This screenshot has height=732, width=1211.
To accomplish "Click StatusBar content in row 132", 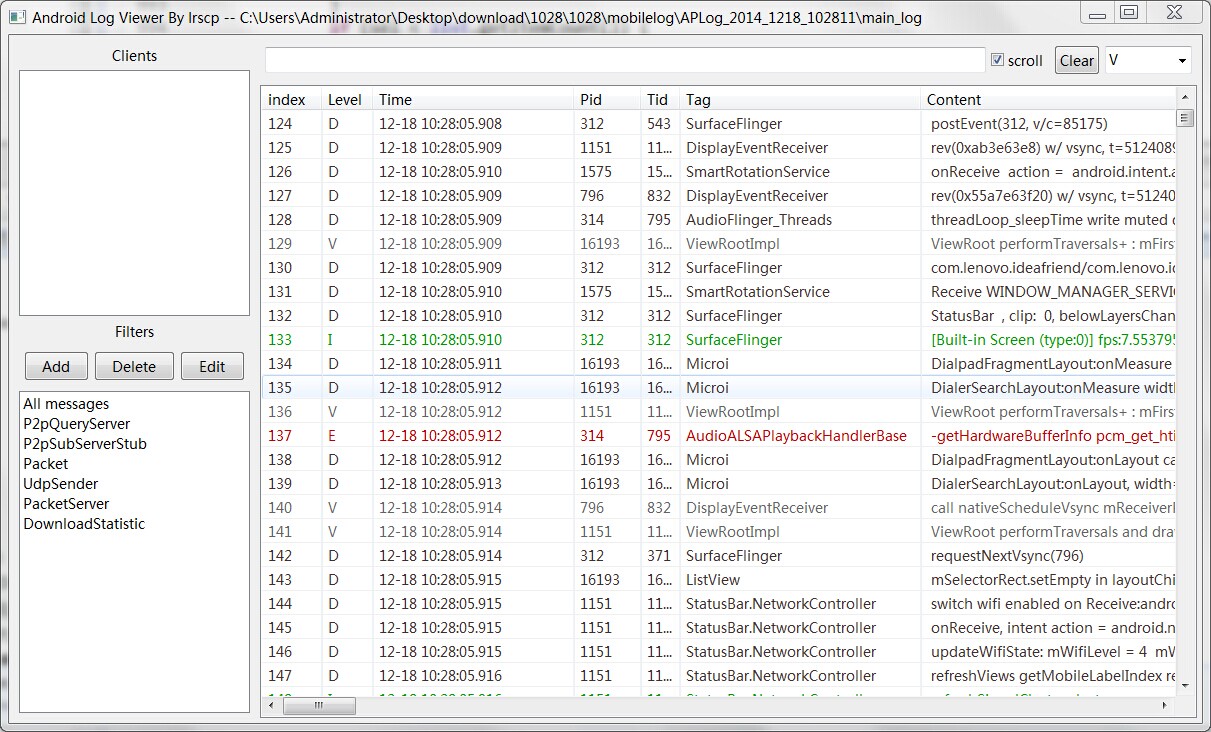I will [1053, 316].
